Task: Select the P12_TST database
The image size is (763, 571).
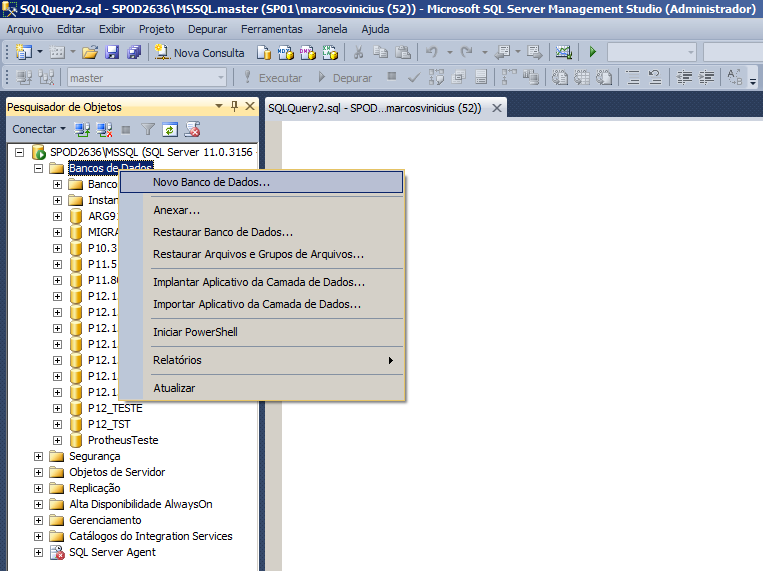Action: pos(109,424)
